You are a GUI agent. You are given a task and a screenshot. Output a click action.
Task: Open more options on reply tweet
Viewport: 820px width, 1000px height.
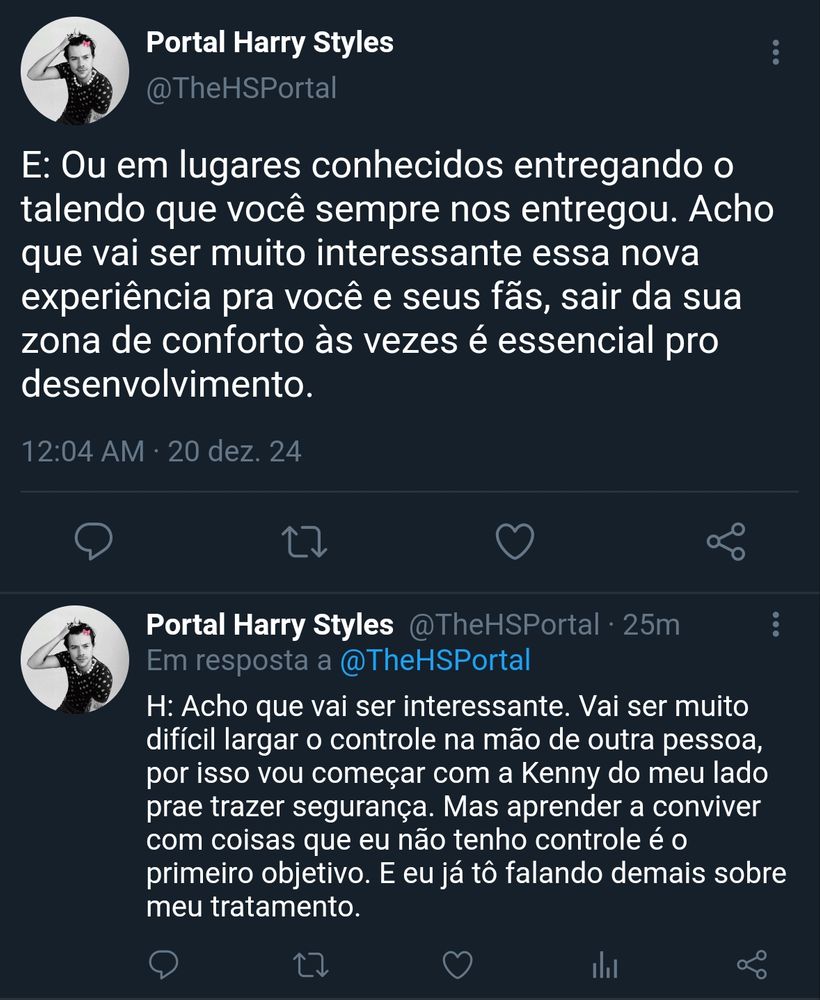776,626
